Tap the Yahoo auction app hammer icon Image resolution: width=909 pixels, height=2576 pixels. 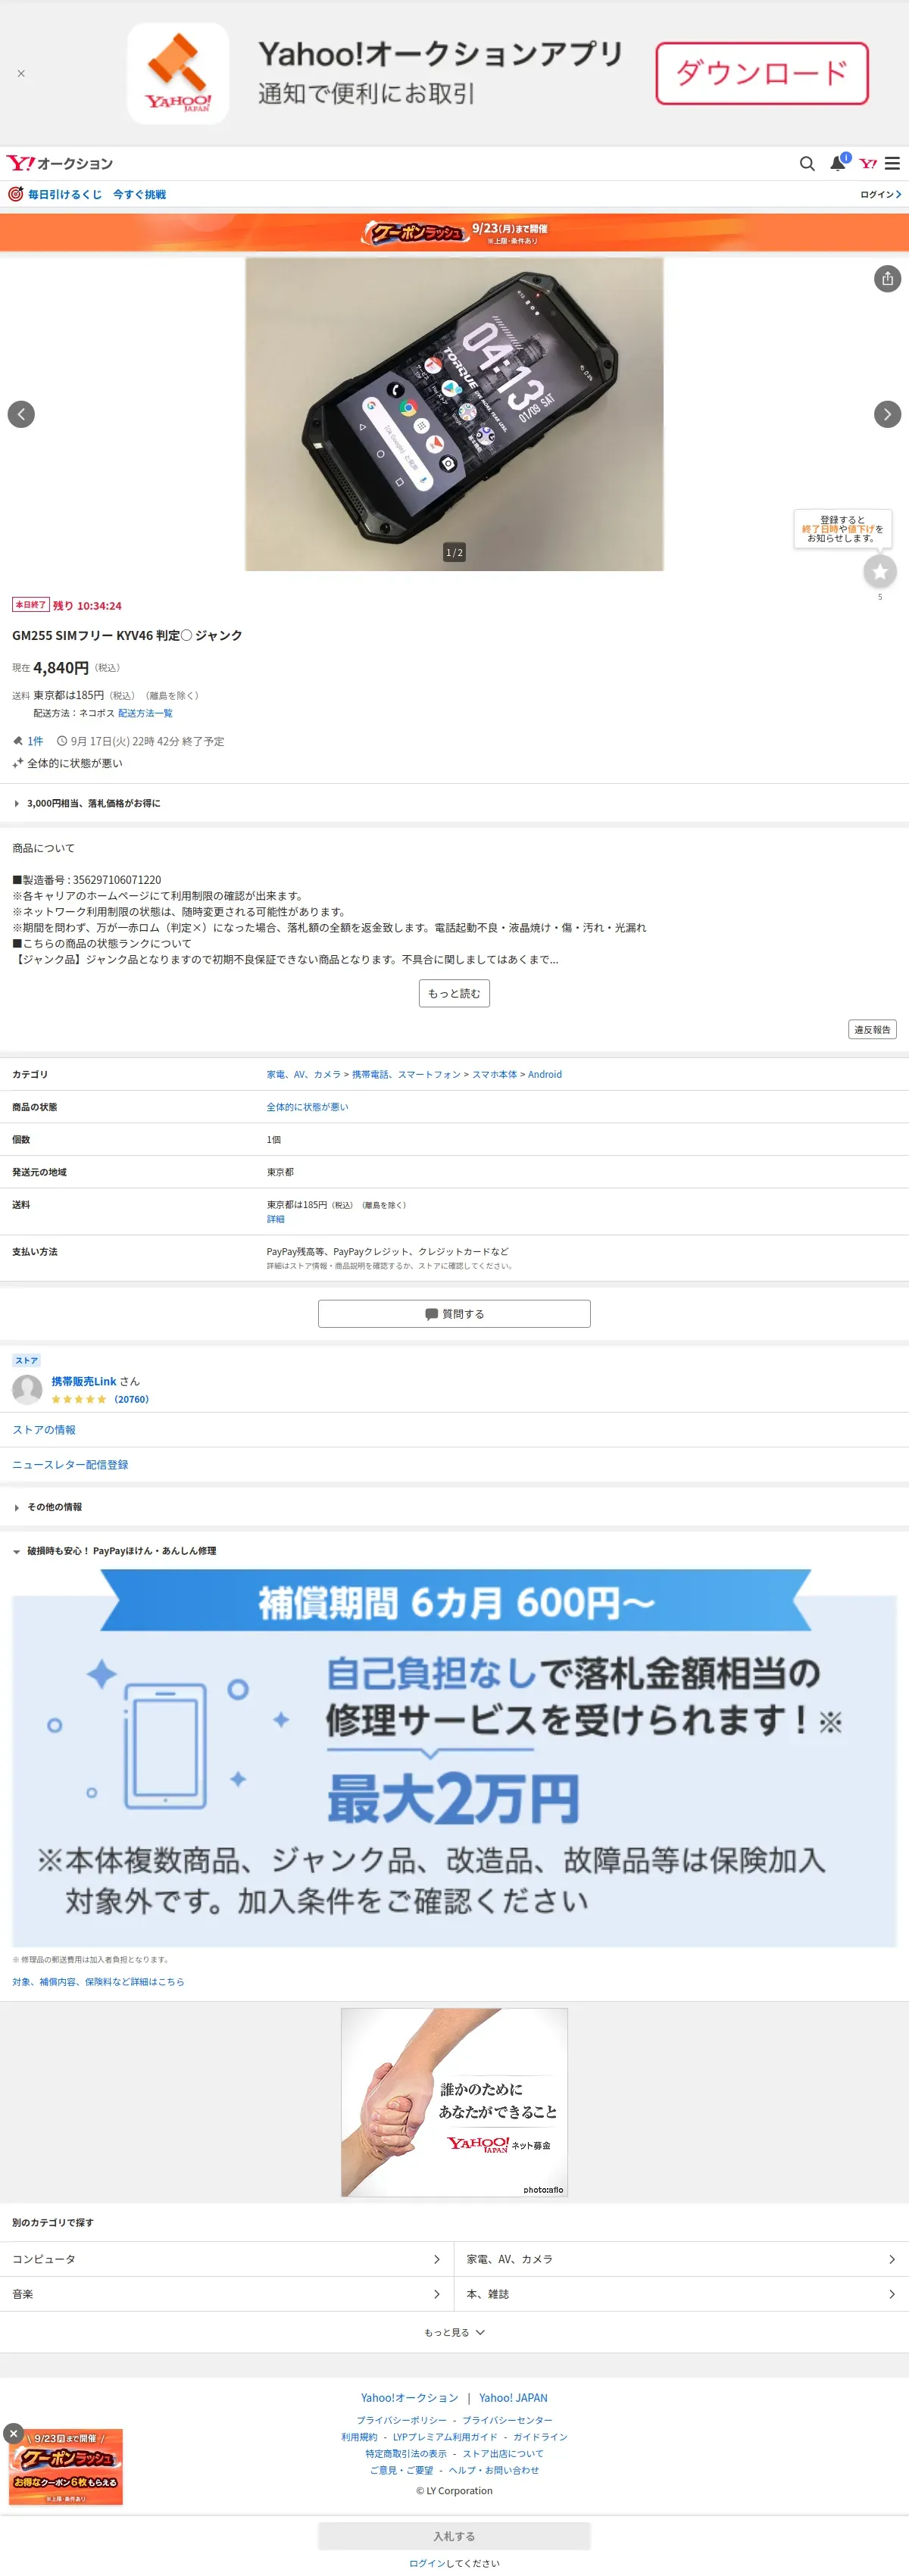click(x=178, y=73)
